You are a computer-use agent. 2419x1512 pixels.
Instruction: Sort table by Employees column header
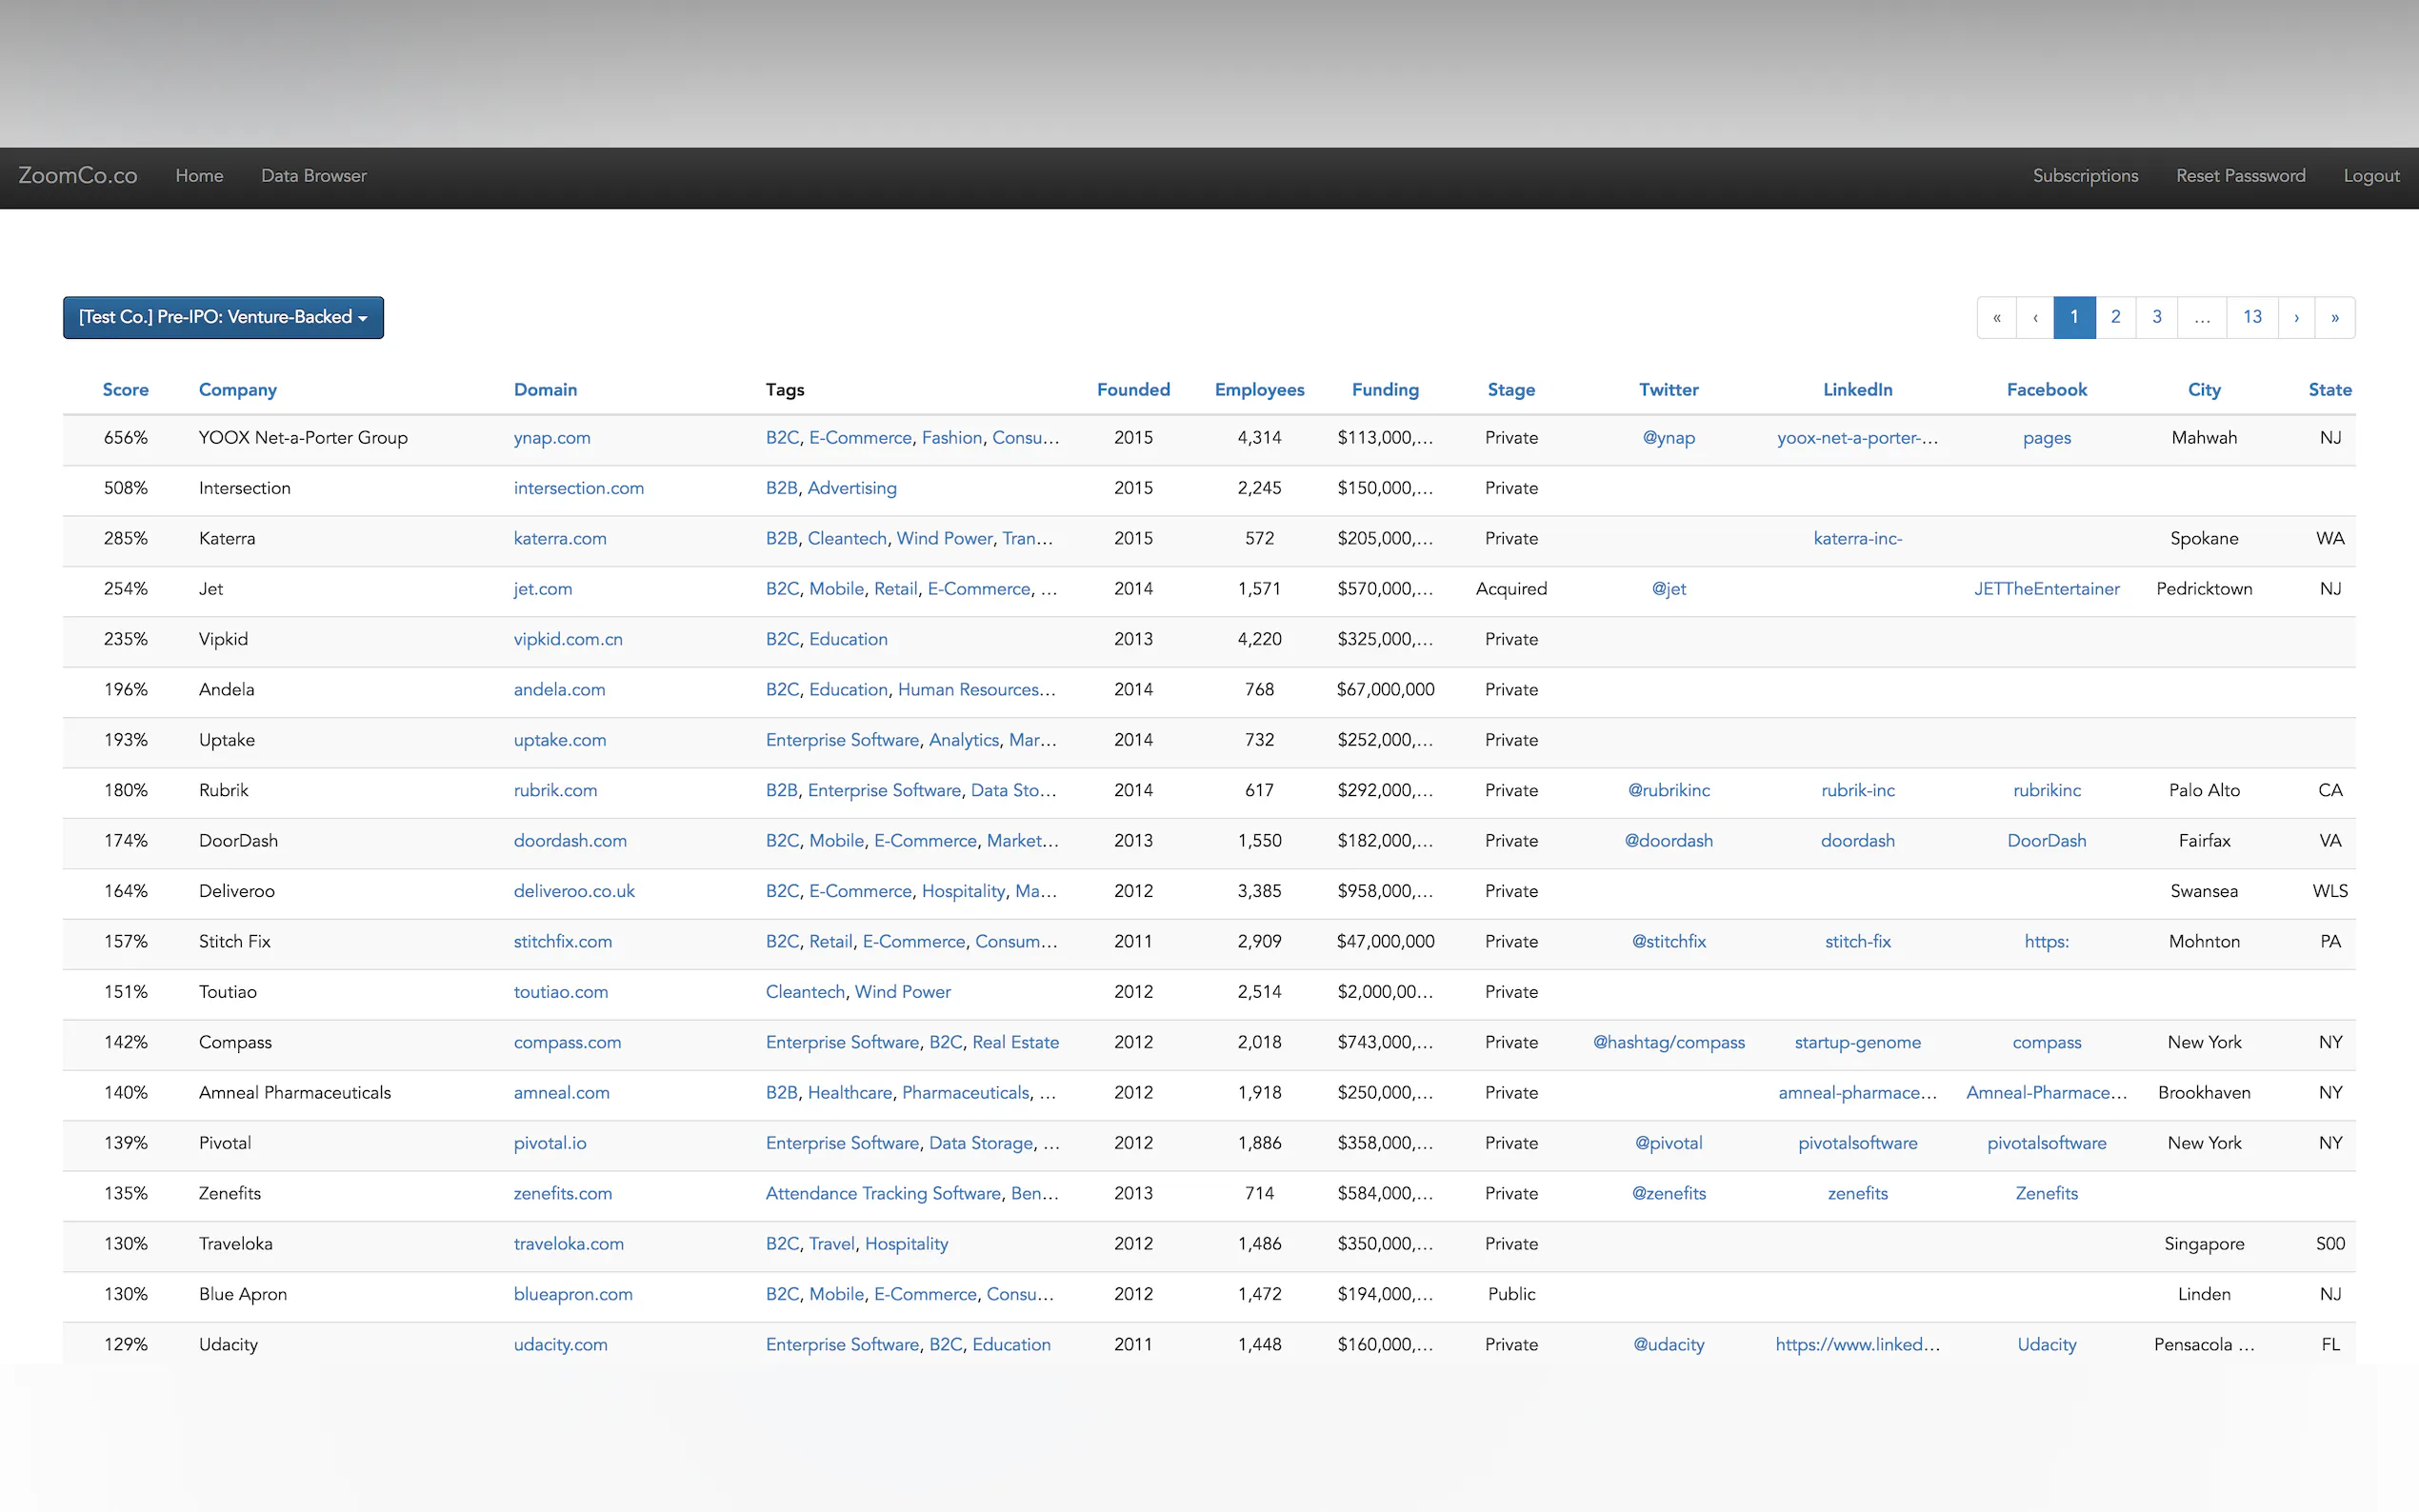[1259, 390]
